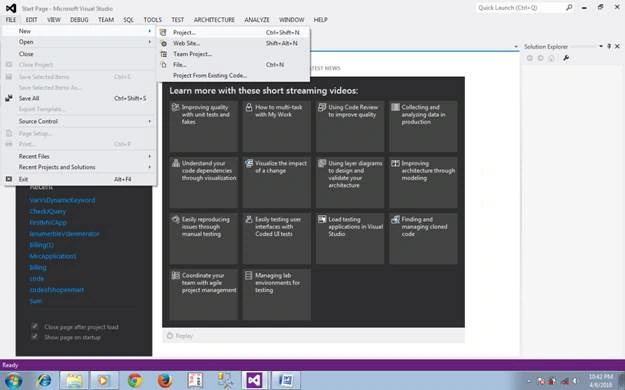Image resolution: width=625 pixels, height=390 pixels.
Task: Select New > Project... menu entry
Action: 234,33
